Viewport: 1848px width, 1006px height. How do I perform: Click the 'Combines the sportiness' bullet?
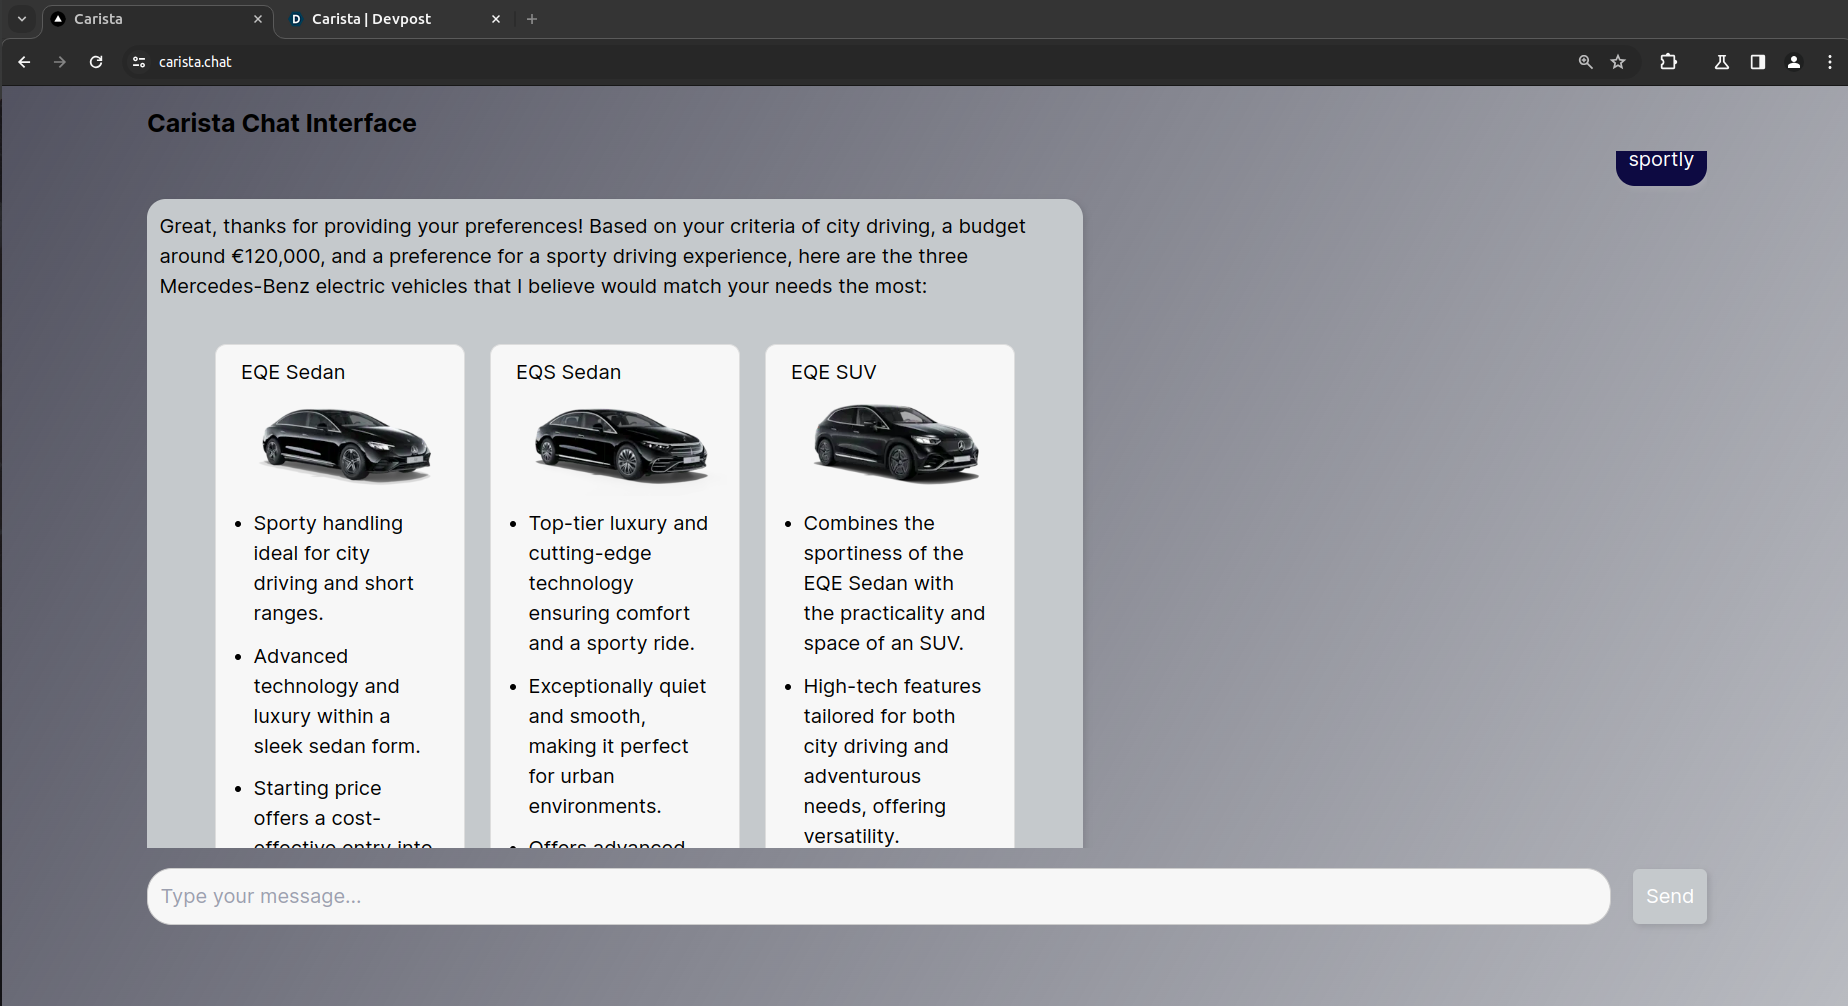(894, 583)
